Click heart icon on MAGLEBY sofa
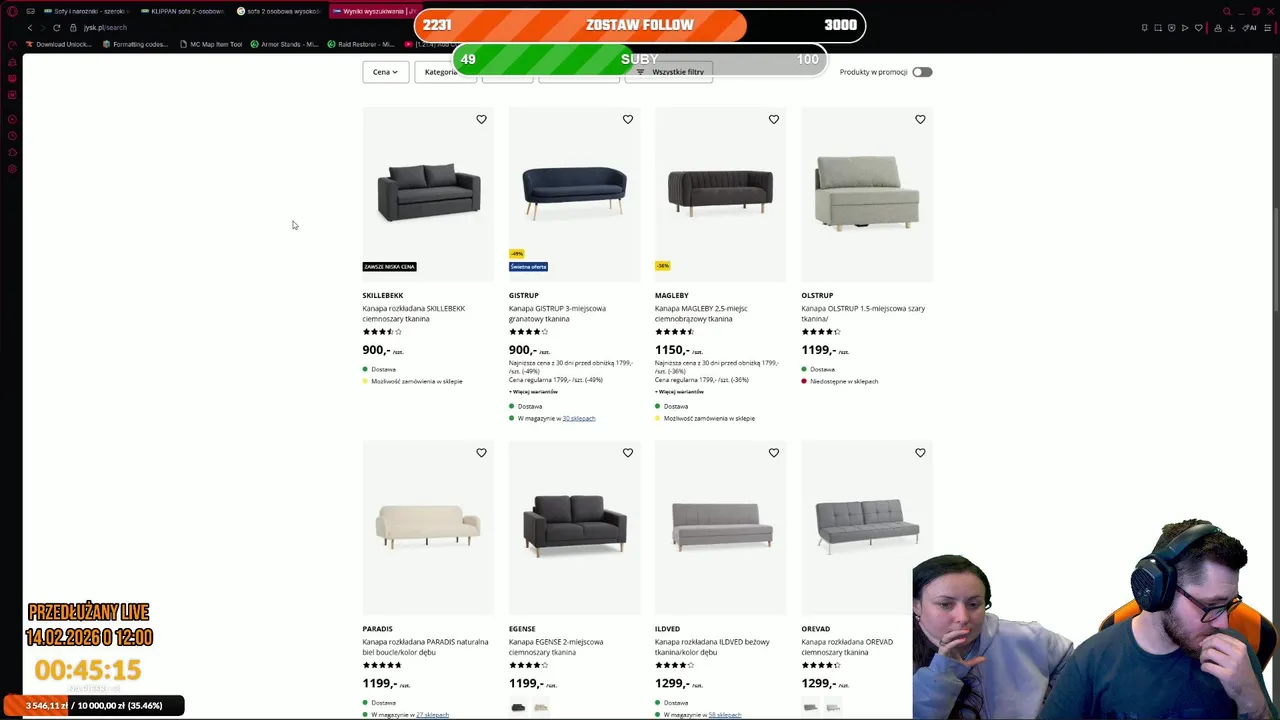This screenshot has height=720, width=1280. tap(774, 119)
